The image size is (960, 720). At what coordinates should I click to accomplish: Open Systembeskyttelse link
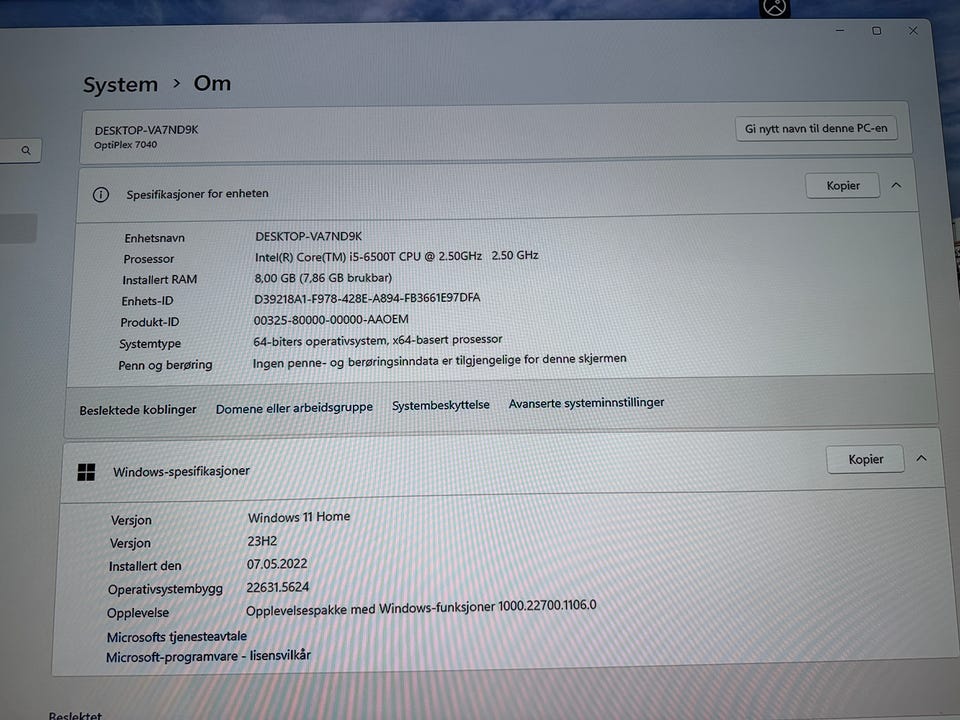click(x=441, y=405)
